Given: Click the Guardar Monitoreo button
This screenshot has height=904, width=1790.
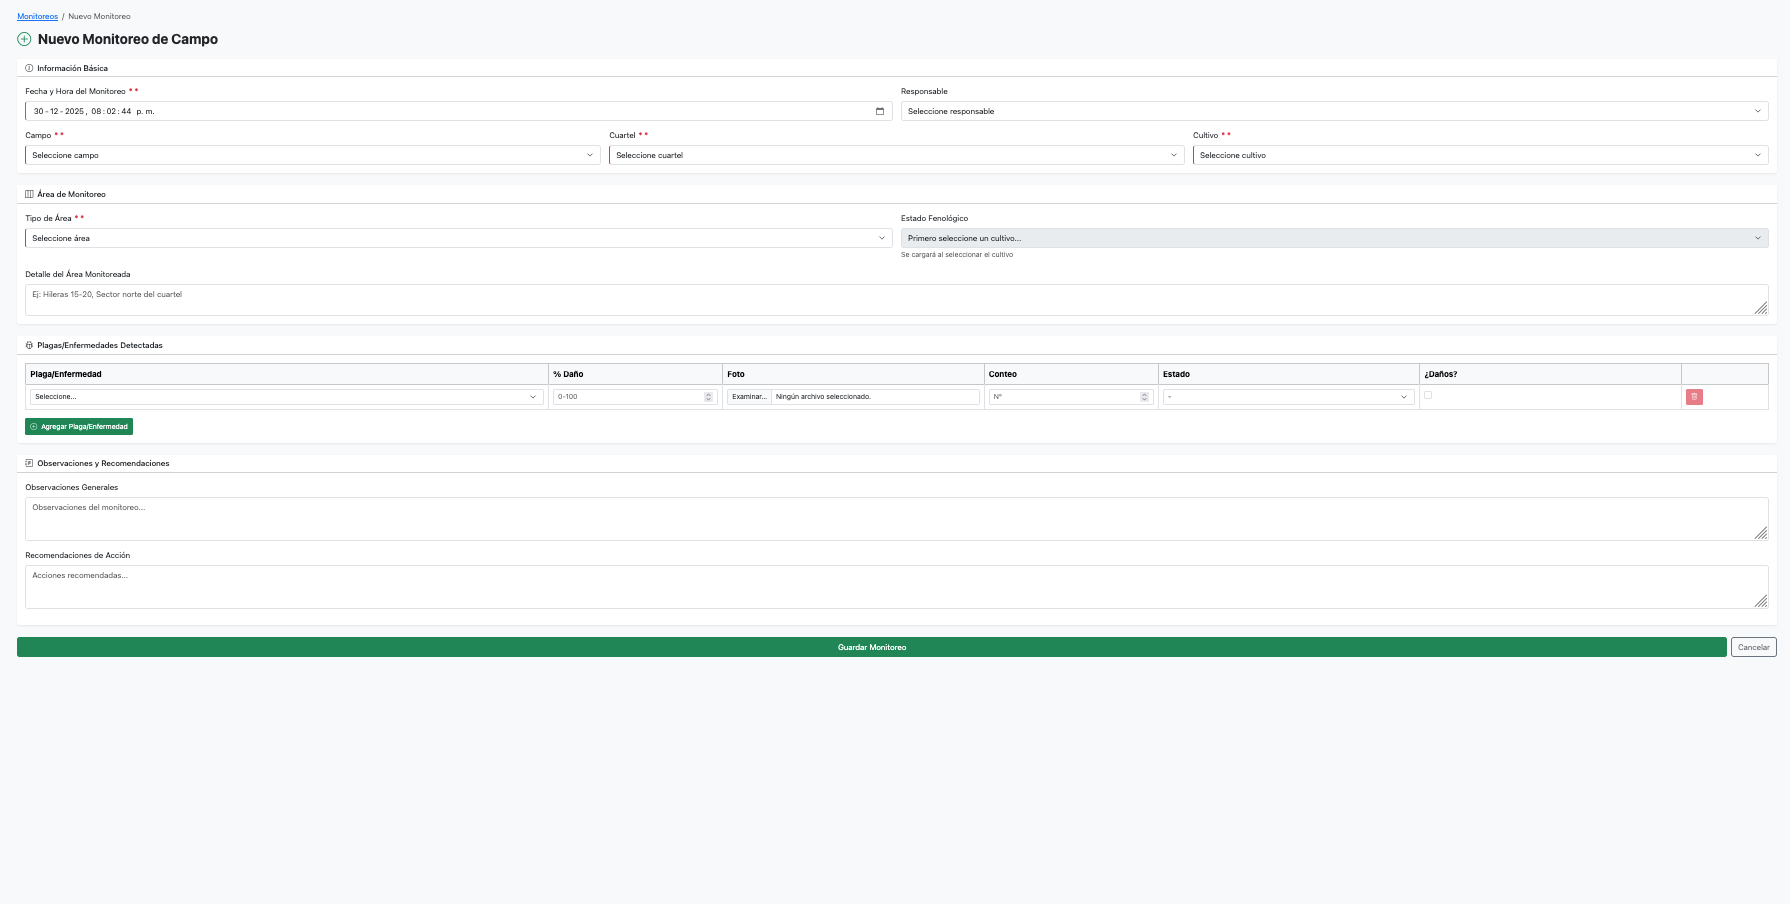Looking at the screenshot, I should pyautogui.click(x=872, y=647).
